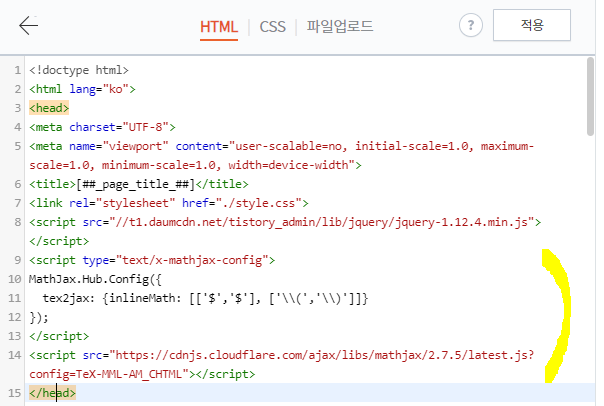Viewport: 604px width, 406px height.
Task: Click line number 14 in the gutter
Action: 15,355
